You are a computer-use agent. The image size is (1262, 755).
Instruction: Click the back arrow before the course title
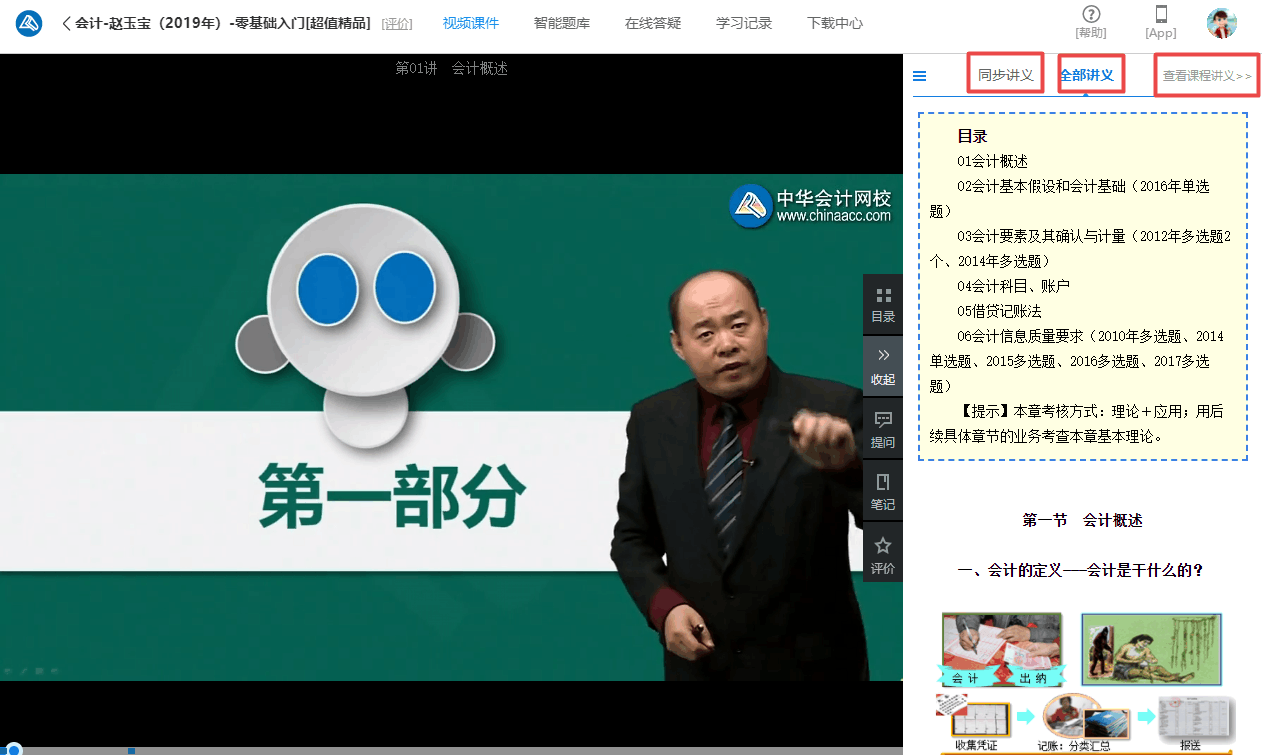tap(66, 23)
